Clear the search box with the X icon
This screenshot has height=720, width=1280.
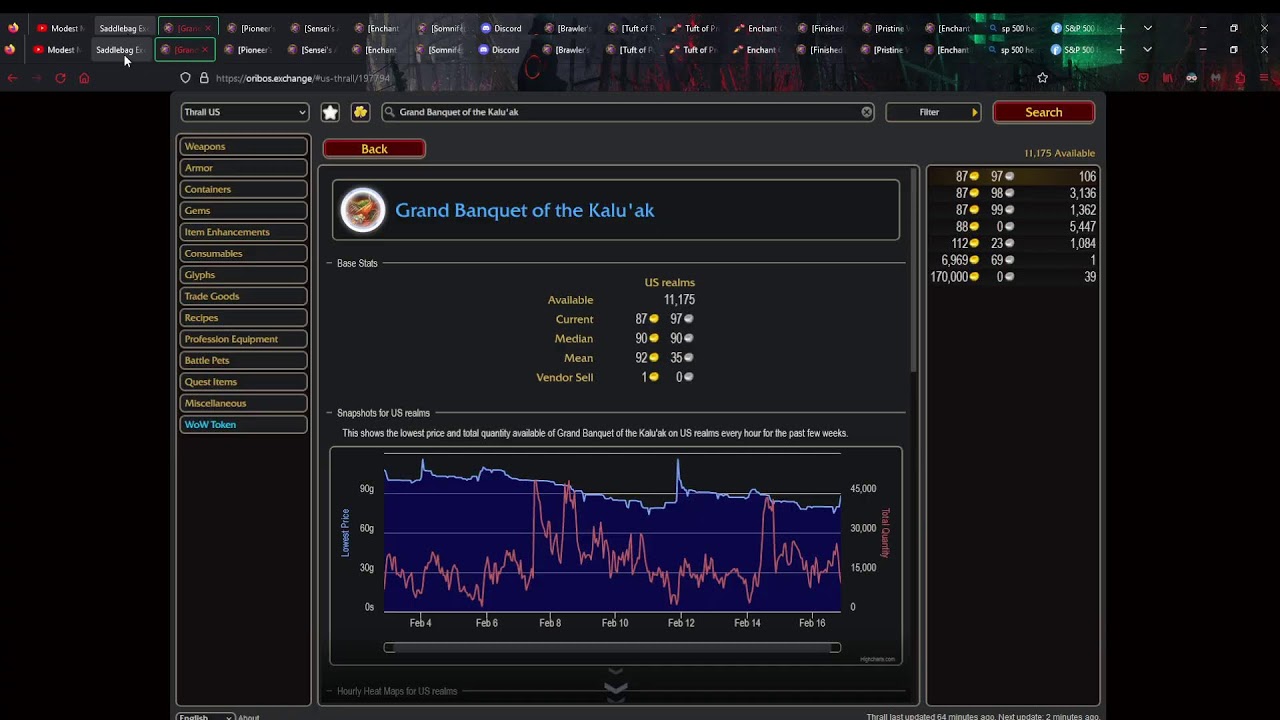pos(867,112)
